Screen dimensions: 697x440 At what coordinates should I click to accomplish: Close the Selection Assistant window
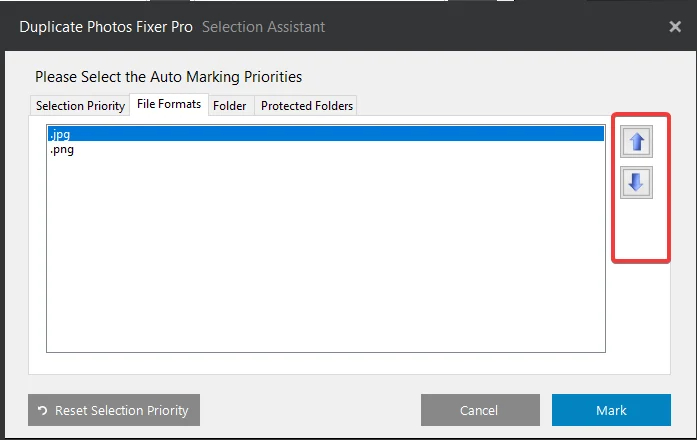(x=675, y=27)
